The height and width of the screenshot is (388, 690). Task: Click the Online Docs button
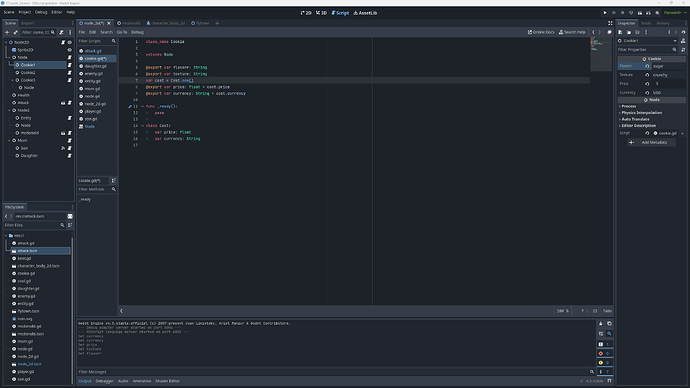point(541,32)
